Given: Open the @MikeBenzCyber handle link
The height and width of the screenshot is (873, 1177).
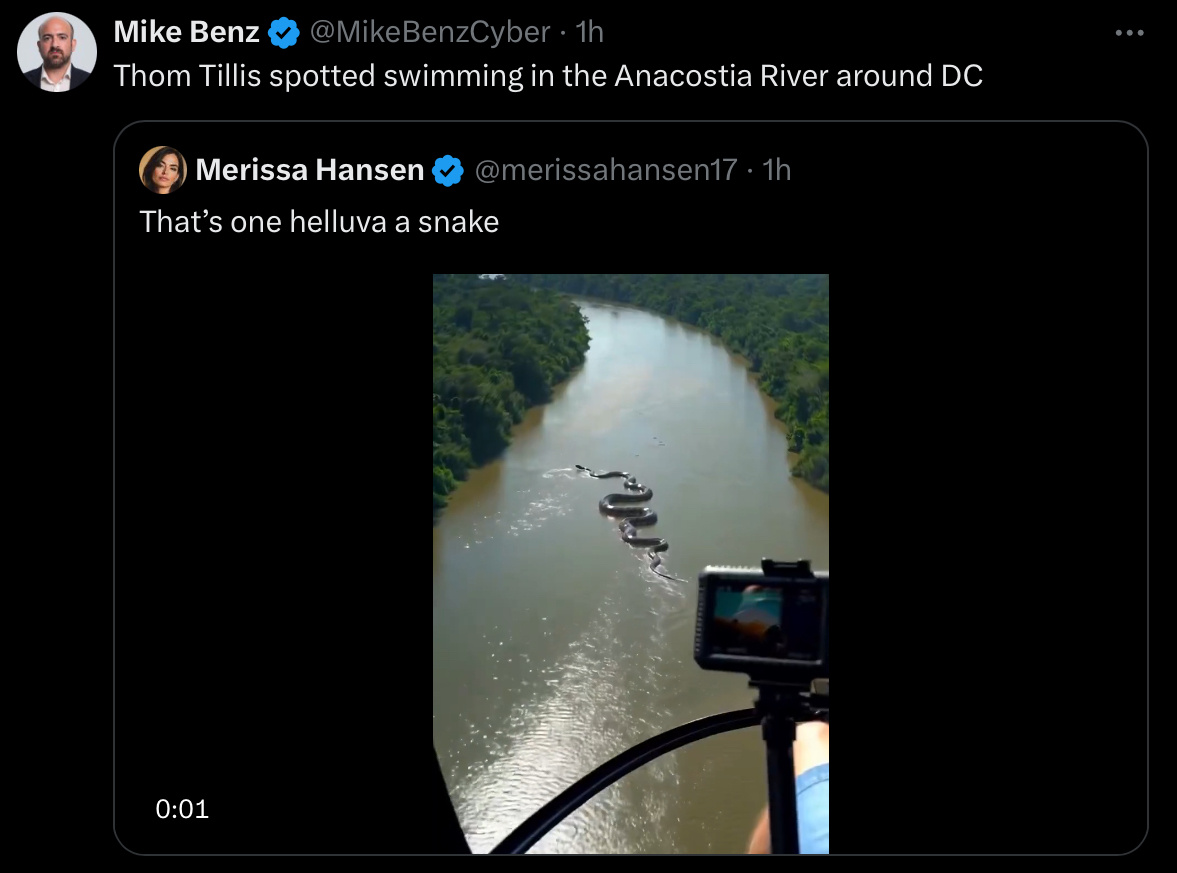Looking at the screenshot, I should coord(429,32).
